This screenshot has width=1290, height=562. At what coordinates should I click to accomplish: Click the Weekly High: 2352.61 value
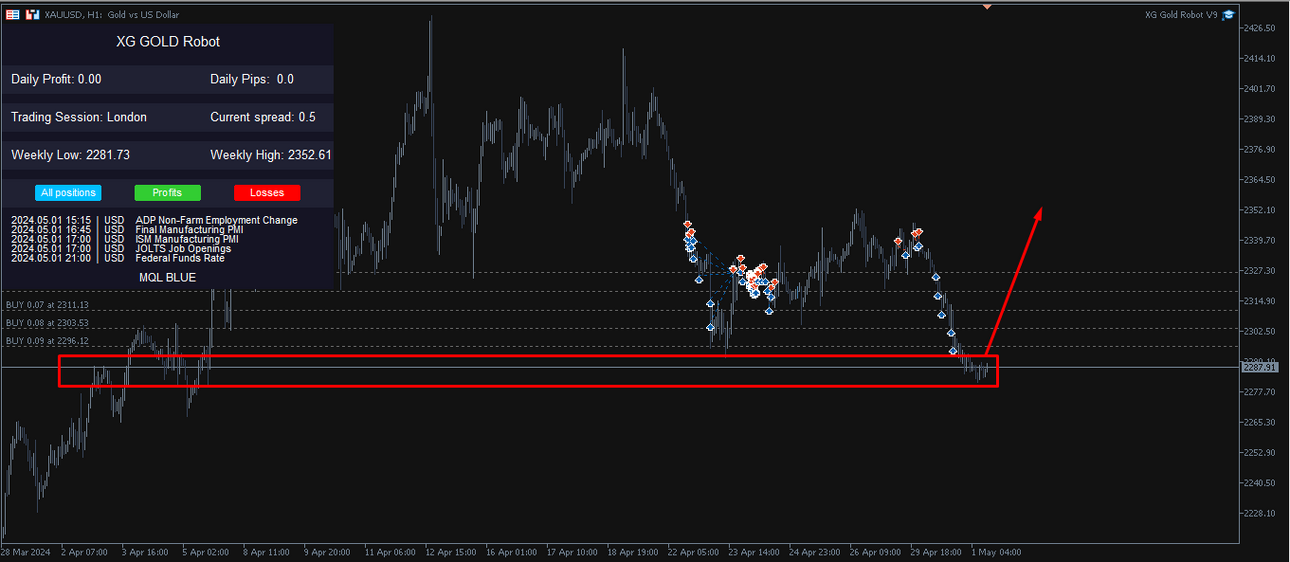pyautogui.click(x=271, y=155)
